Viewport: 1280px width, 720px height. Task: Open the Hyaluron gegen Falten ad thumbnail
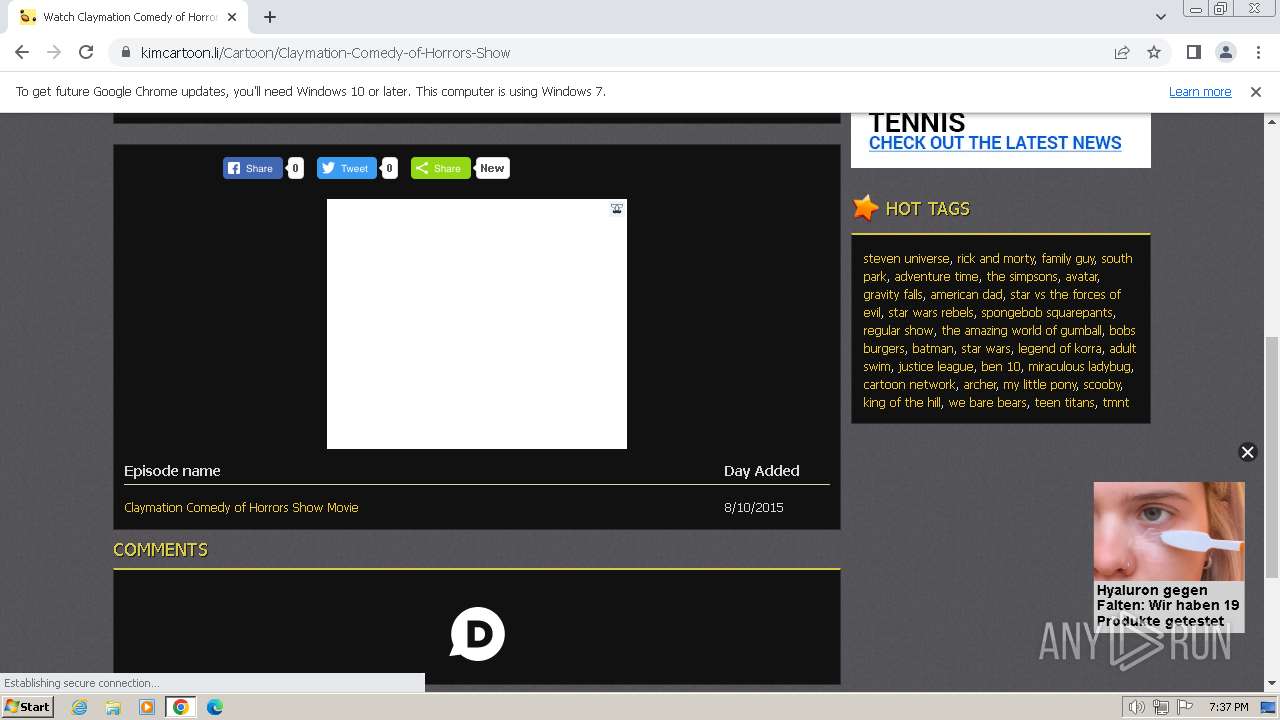(x=1169, y=532)
